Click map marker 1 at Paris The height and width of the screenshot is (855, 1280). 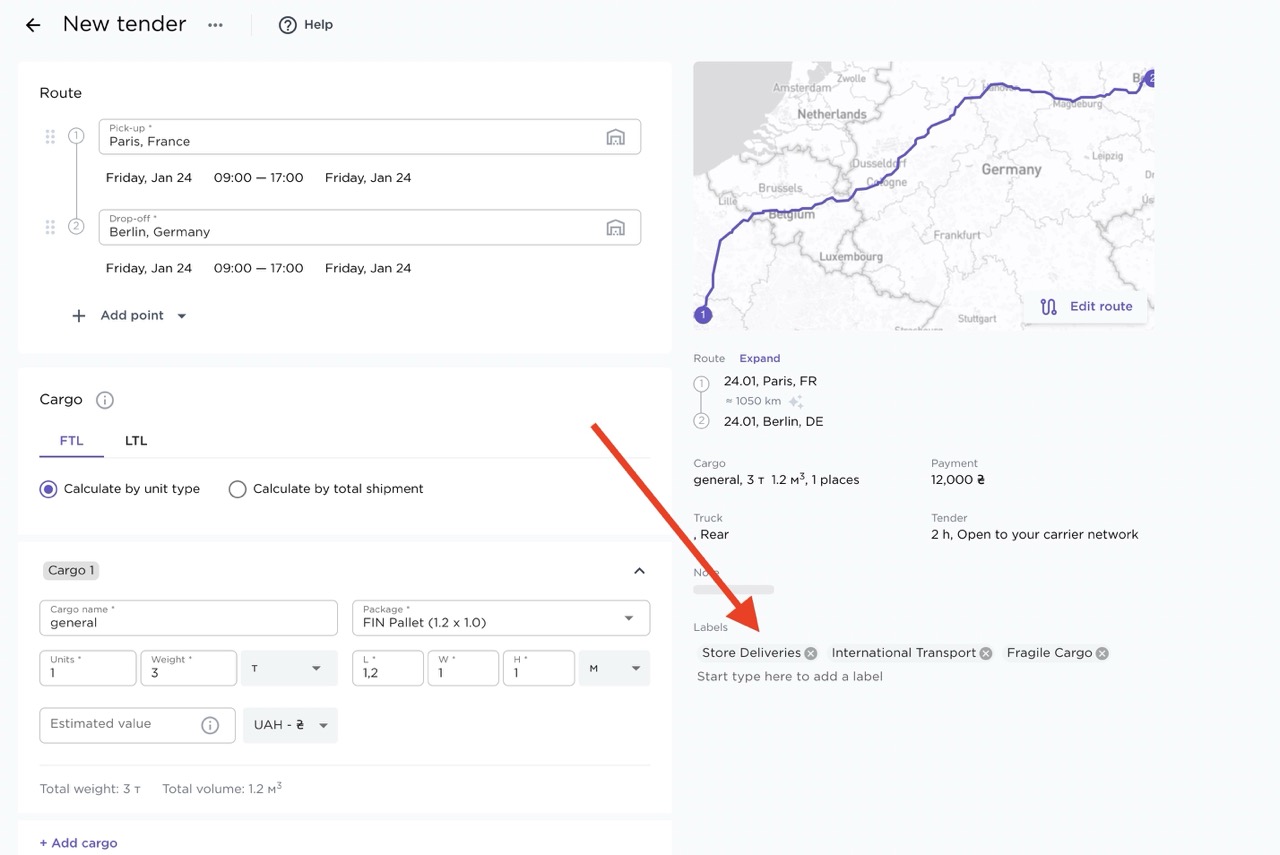(x=703, y=315)
